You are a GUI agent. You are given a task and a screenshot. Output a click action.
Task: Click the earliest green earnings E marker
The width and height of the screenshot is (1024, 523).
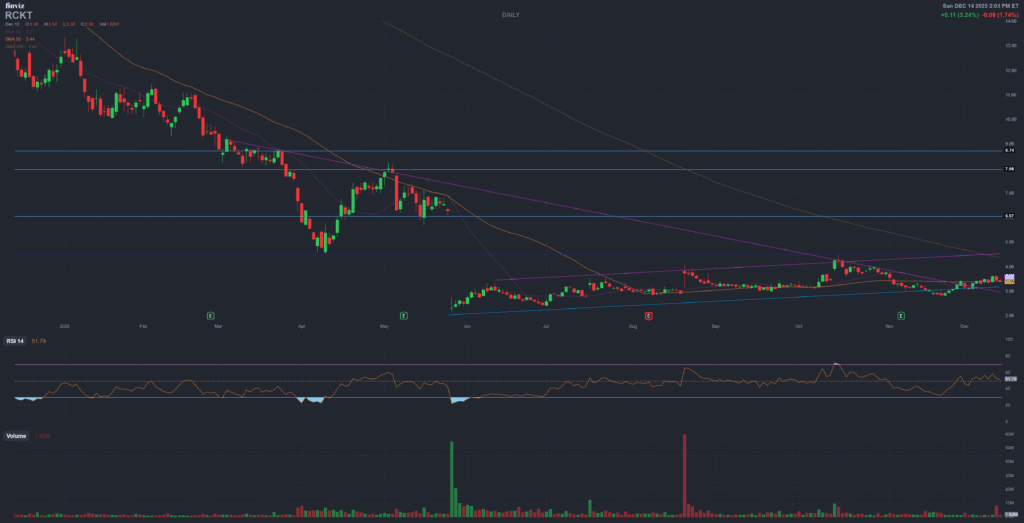(211, 315)
